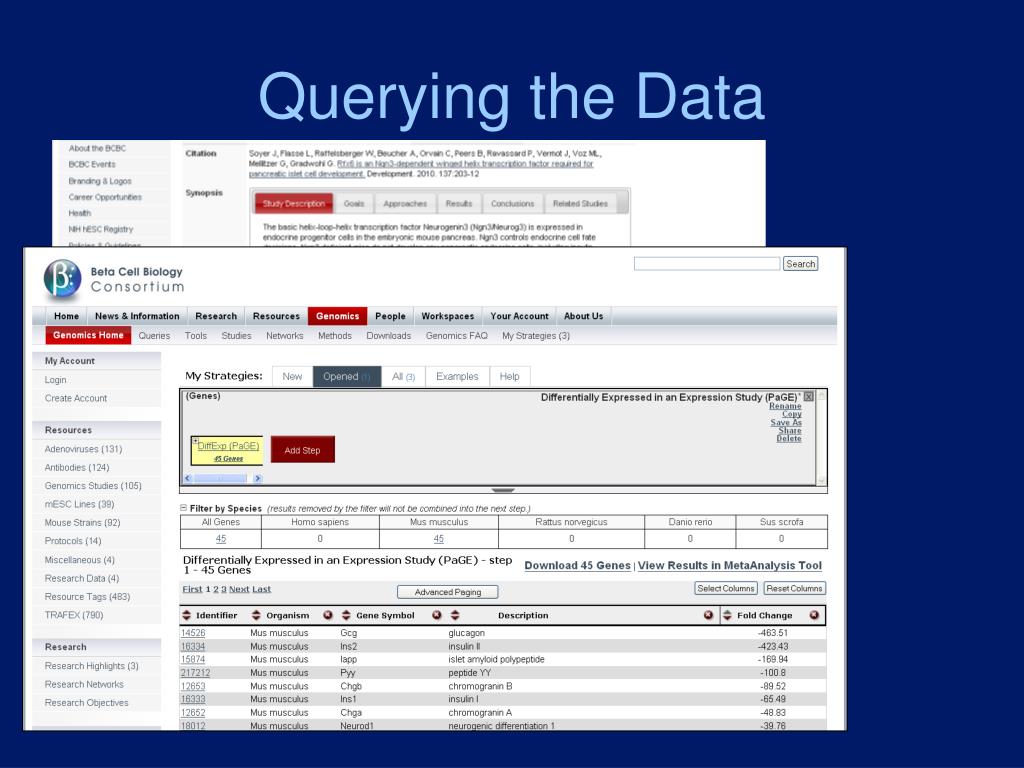Go to News & Information tab
The width and height of the screenshot is (1024, 768).
click(137, 316)
